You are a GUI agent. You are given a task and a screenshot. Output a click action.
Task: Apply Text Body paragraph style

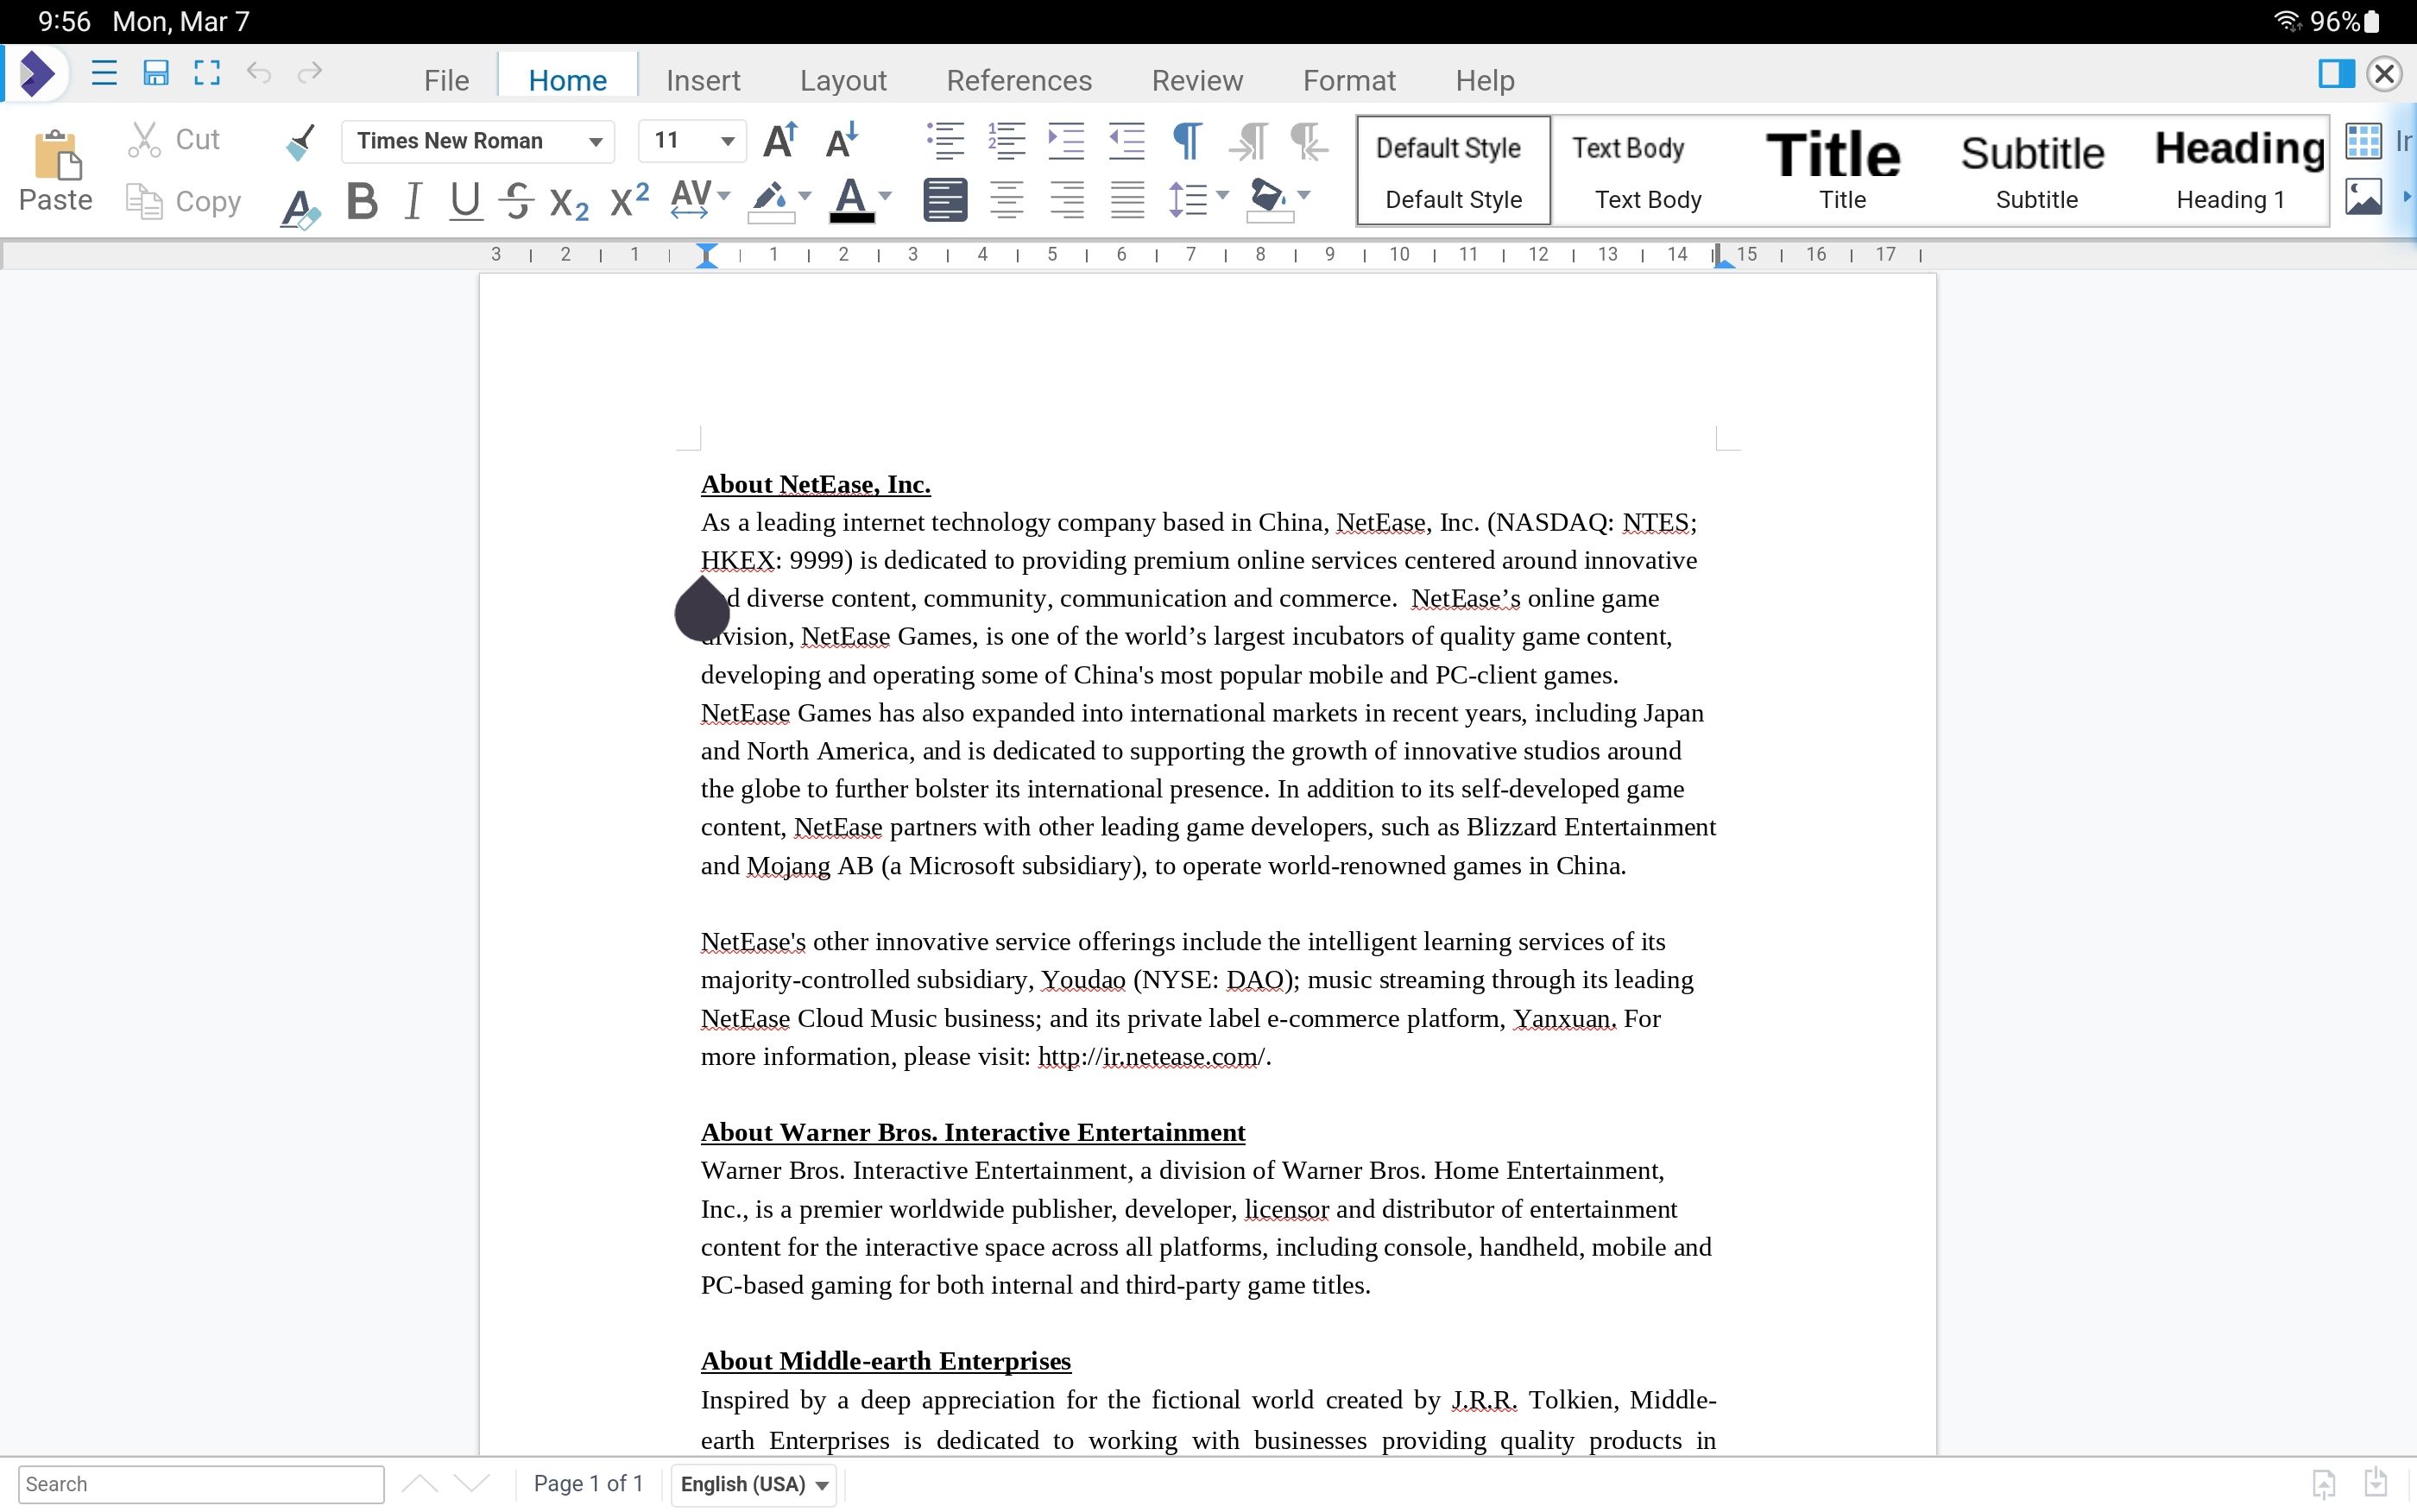click(1648, 171)
